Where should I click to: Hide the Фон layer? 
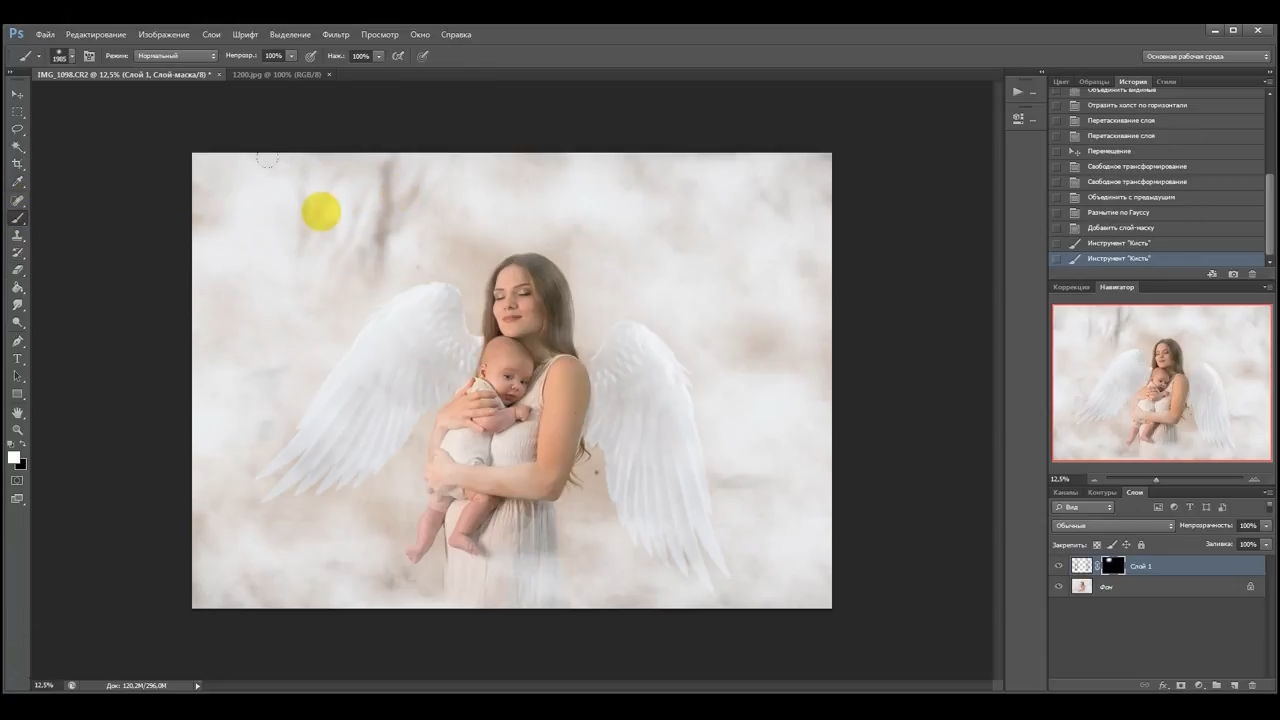1059,587
